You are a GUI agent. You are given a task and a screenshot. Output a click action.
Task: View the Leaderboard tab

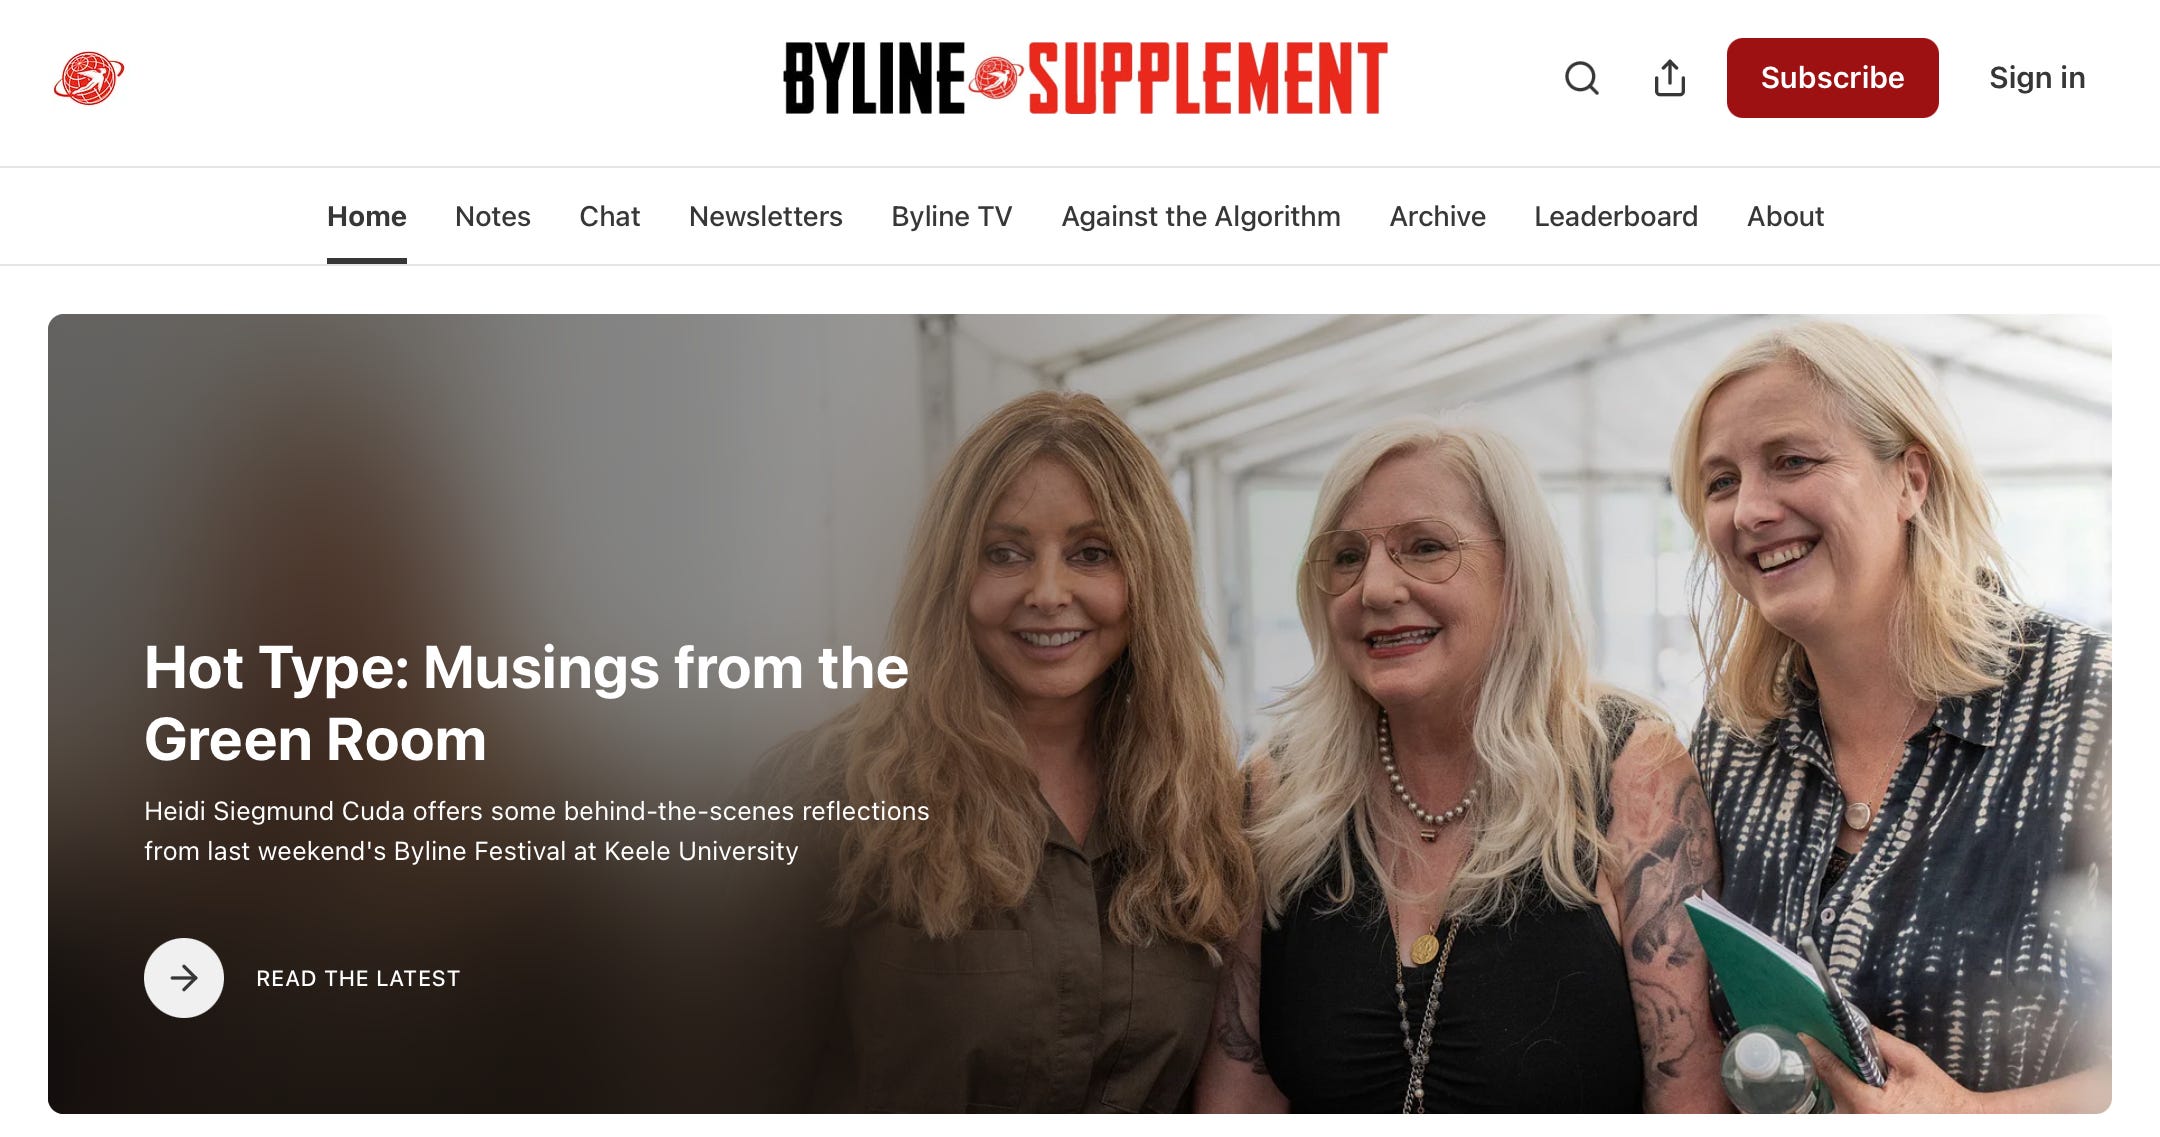click(x=1616, y=216)
